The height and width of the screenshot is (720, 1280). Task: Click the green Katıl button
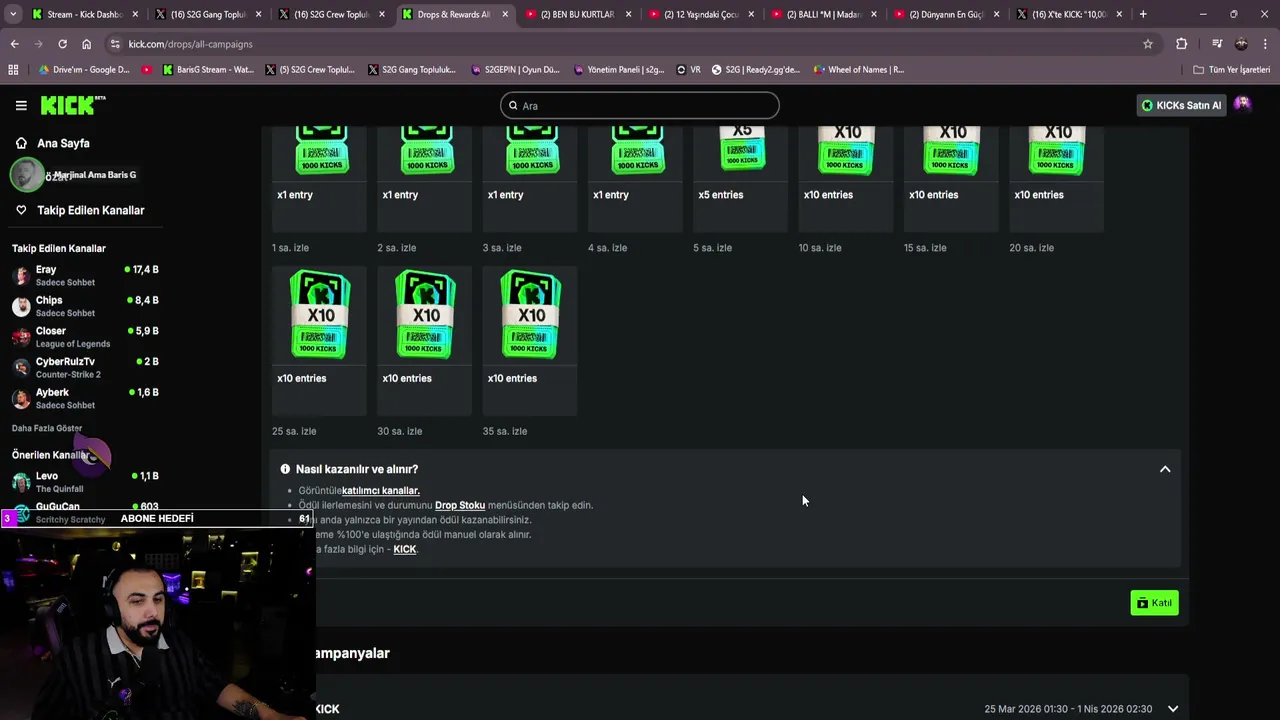pyautogui.click(x=1154, y=603)
